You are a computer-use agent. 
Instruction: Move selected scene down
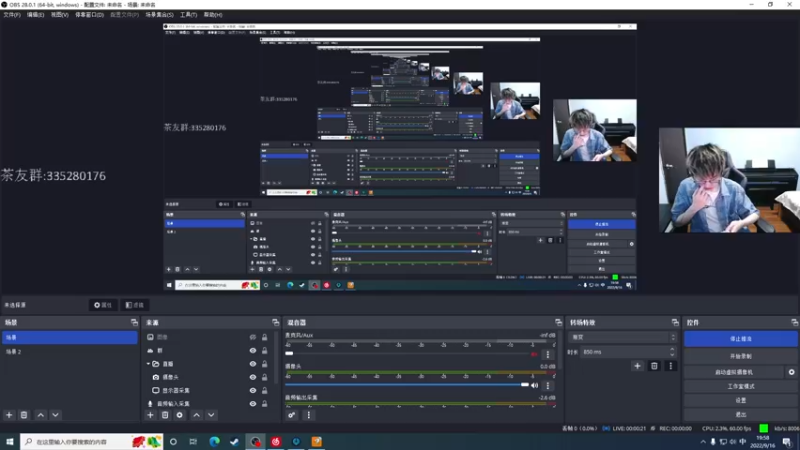click(55, 415)
